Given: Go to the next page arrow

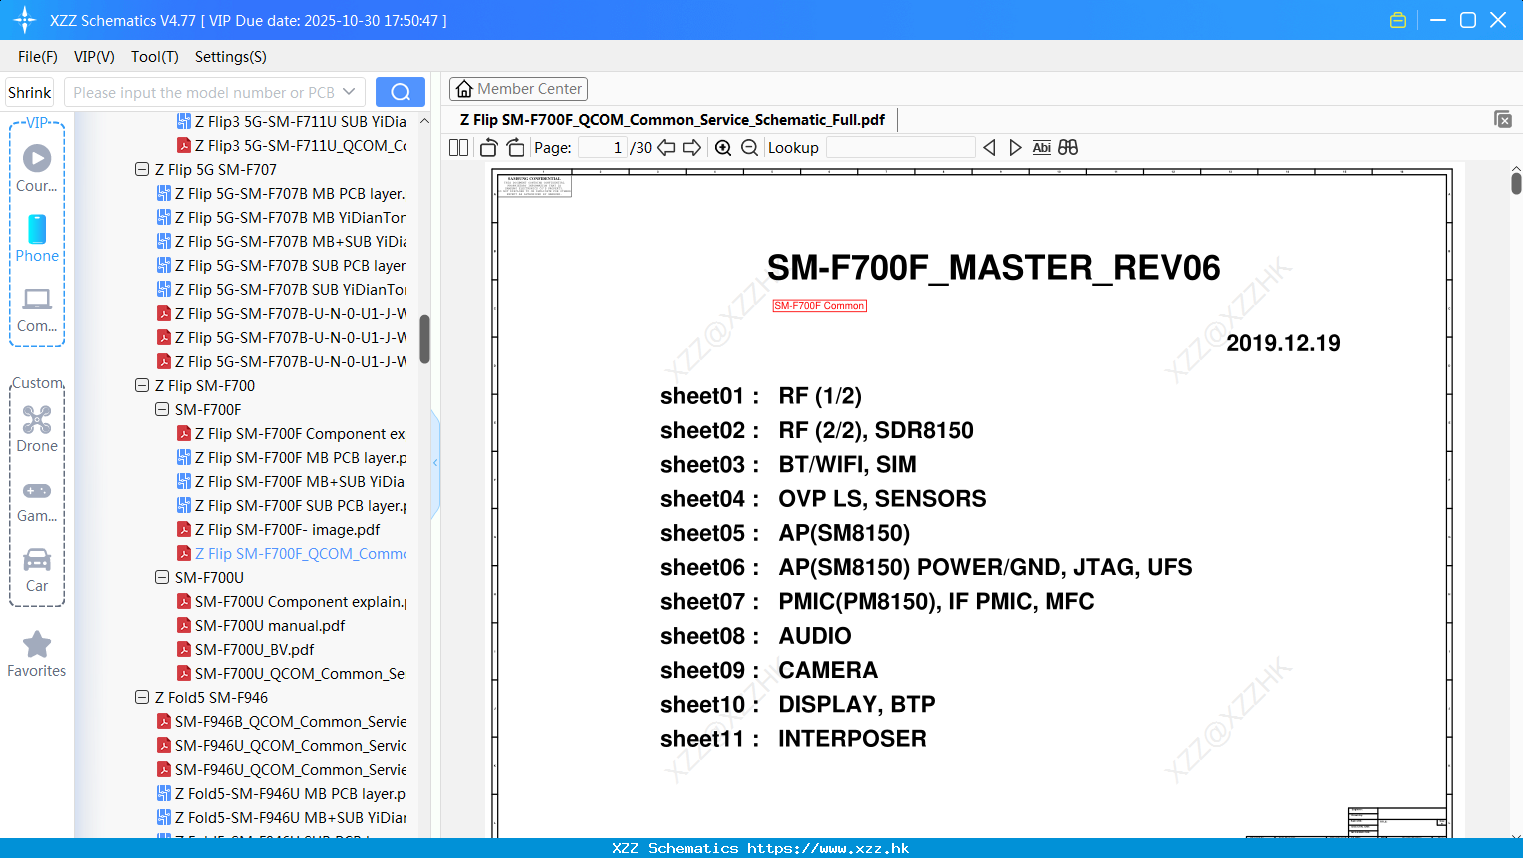Looking at the screenshot, I should coord(692,147).
